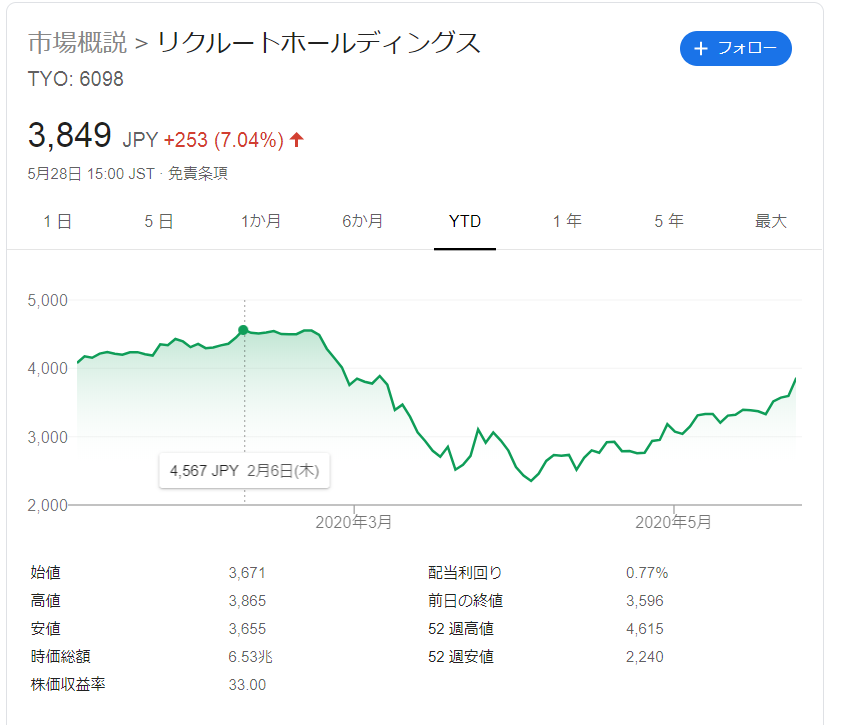
Task: Select the YTD tab
Action: tap(465, 221)
